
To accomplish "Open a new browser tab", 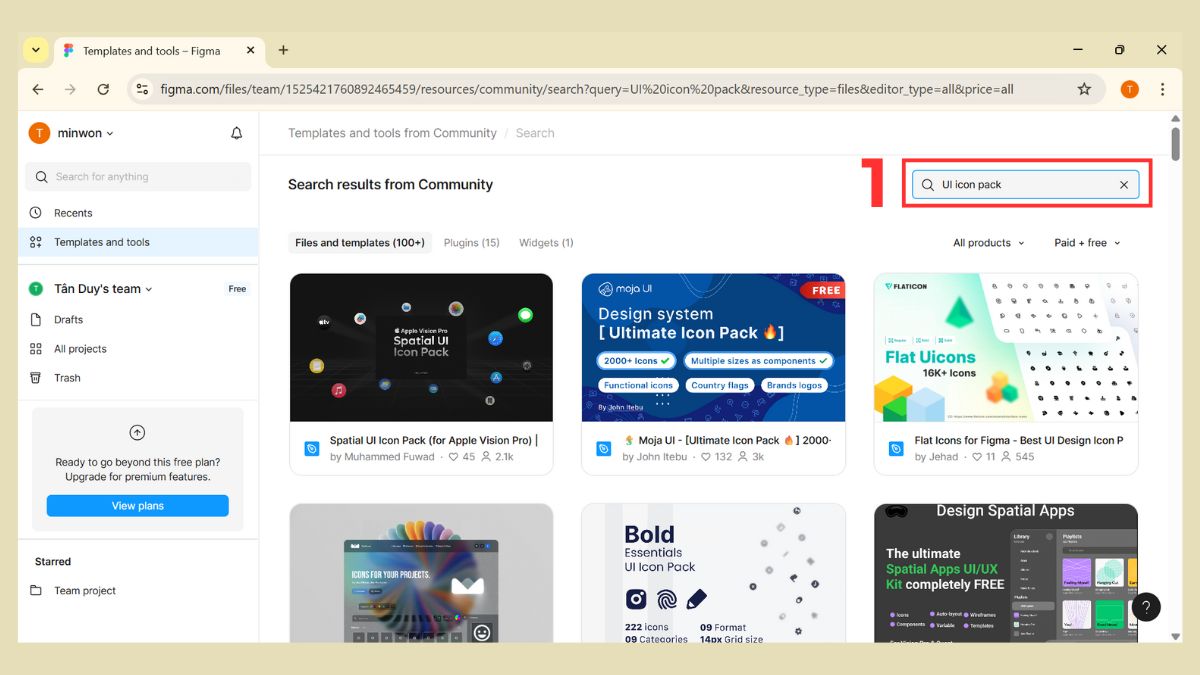I will coord(283,50).
